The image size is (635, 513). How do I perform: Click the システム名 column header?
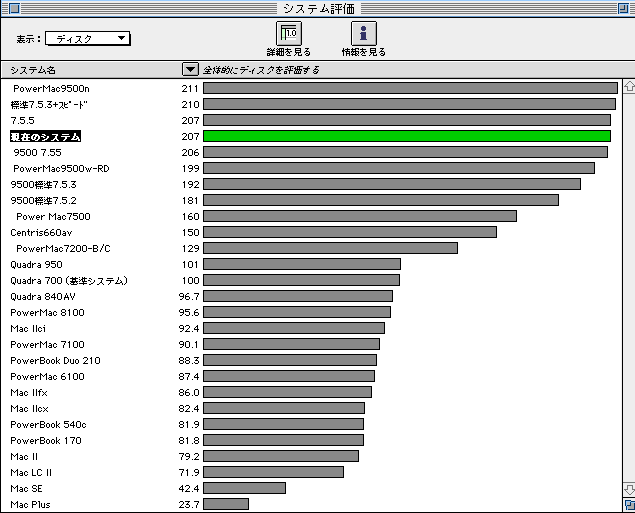(34, 70)
